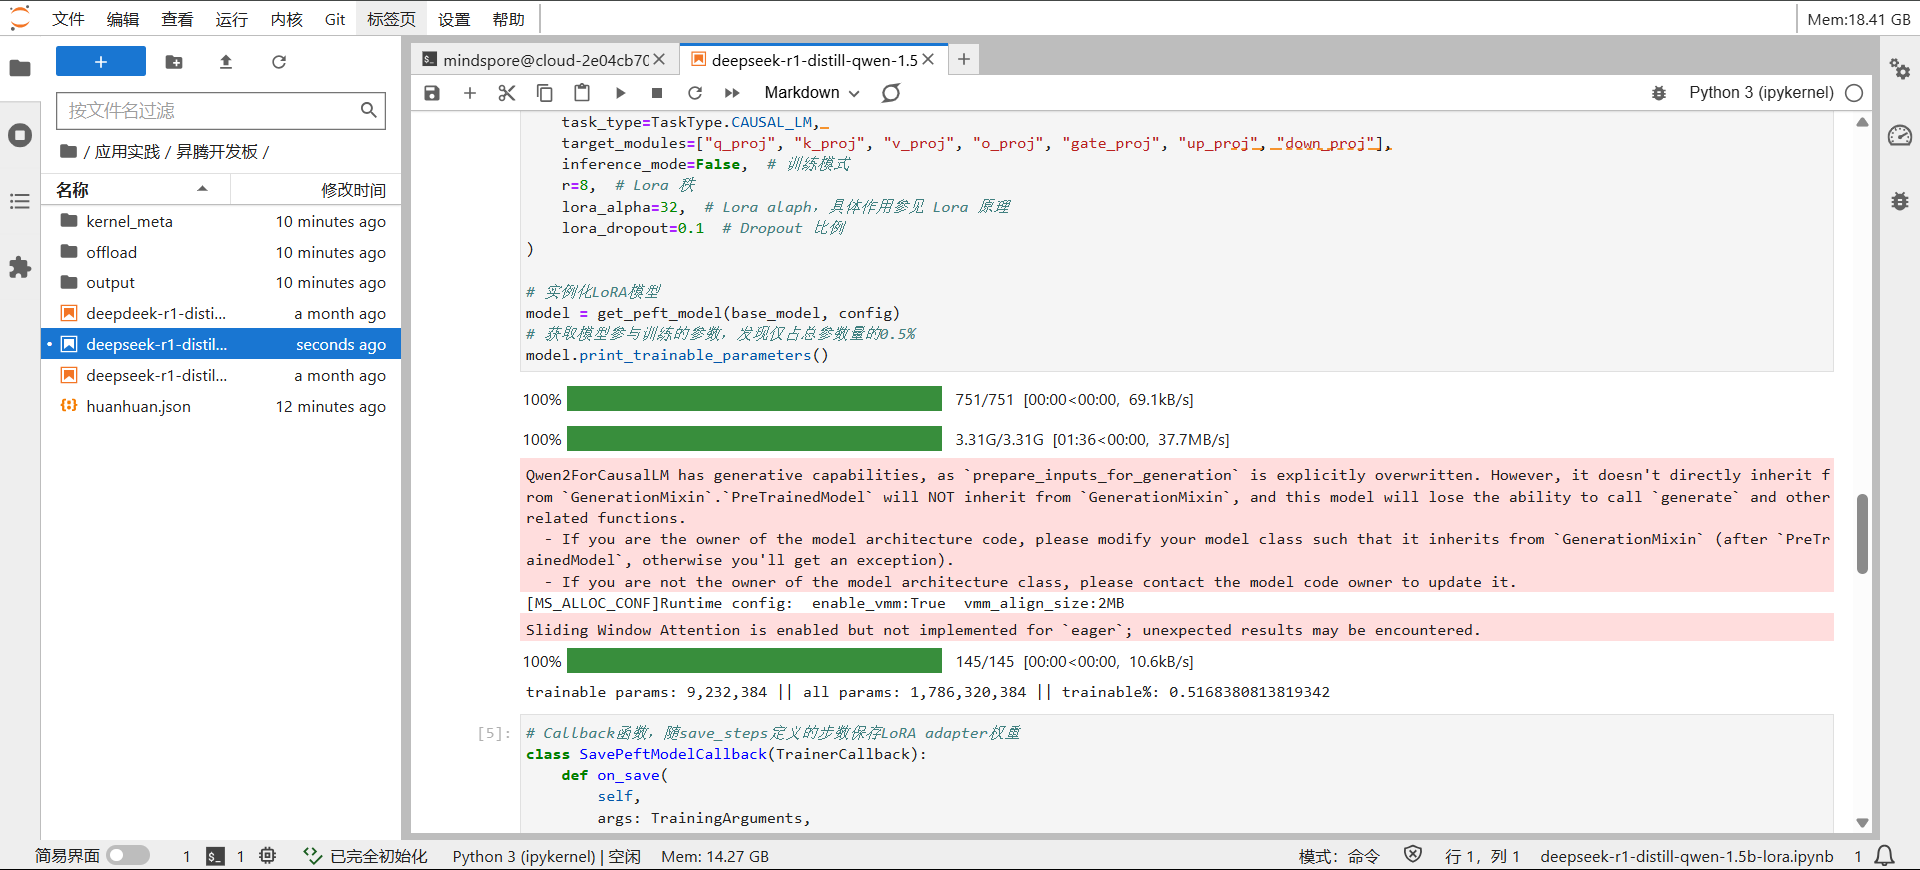Open the 内核 menu
The width and height of the screenshot is (1920, 870).
(x=286, y=19)
